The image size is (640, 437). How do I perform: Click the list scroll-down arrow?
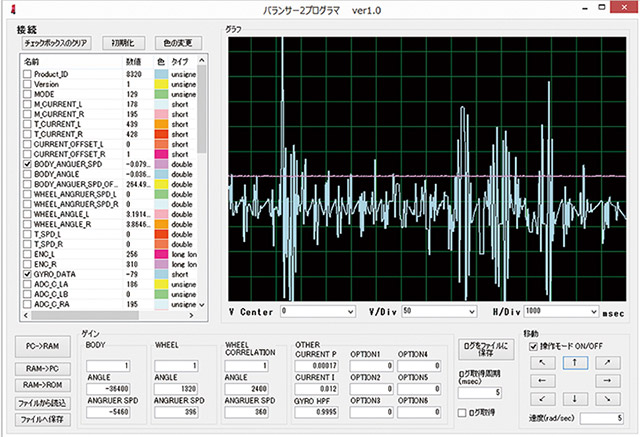pyautogui.click(x=202, y=305)
